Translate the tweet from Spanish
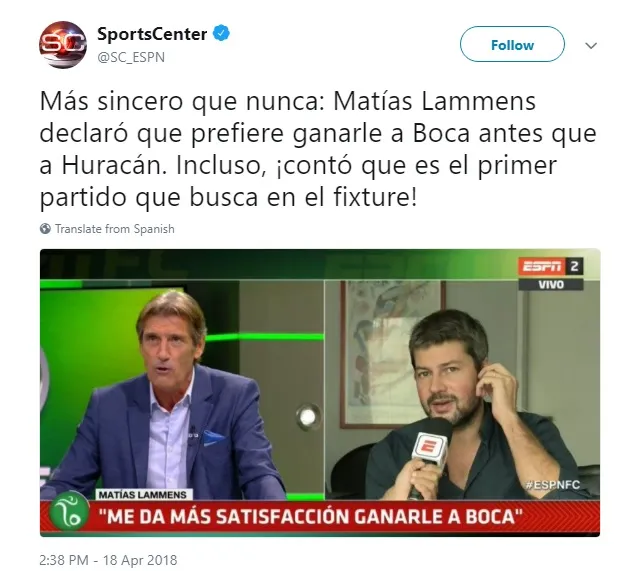Image resolution: width=635 pixels, height=571 pixels. [115, 229]
